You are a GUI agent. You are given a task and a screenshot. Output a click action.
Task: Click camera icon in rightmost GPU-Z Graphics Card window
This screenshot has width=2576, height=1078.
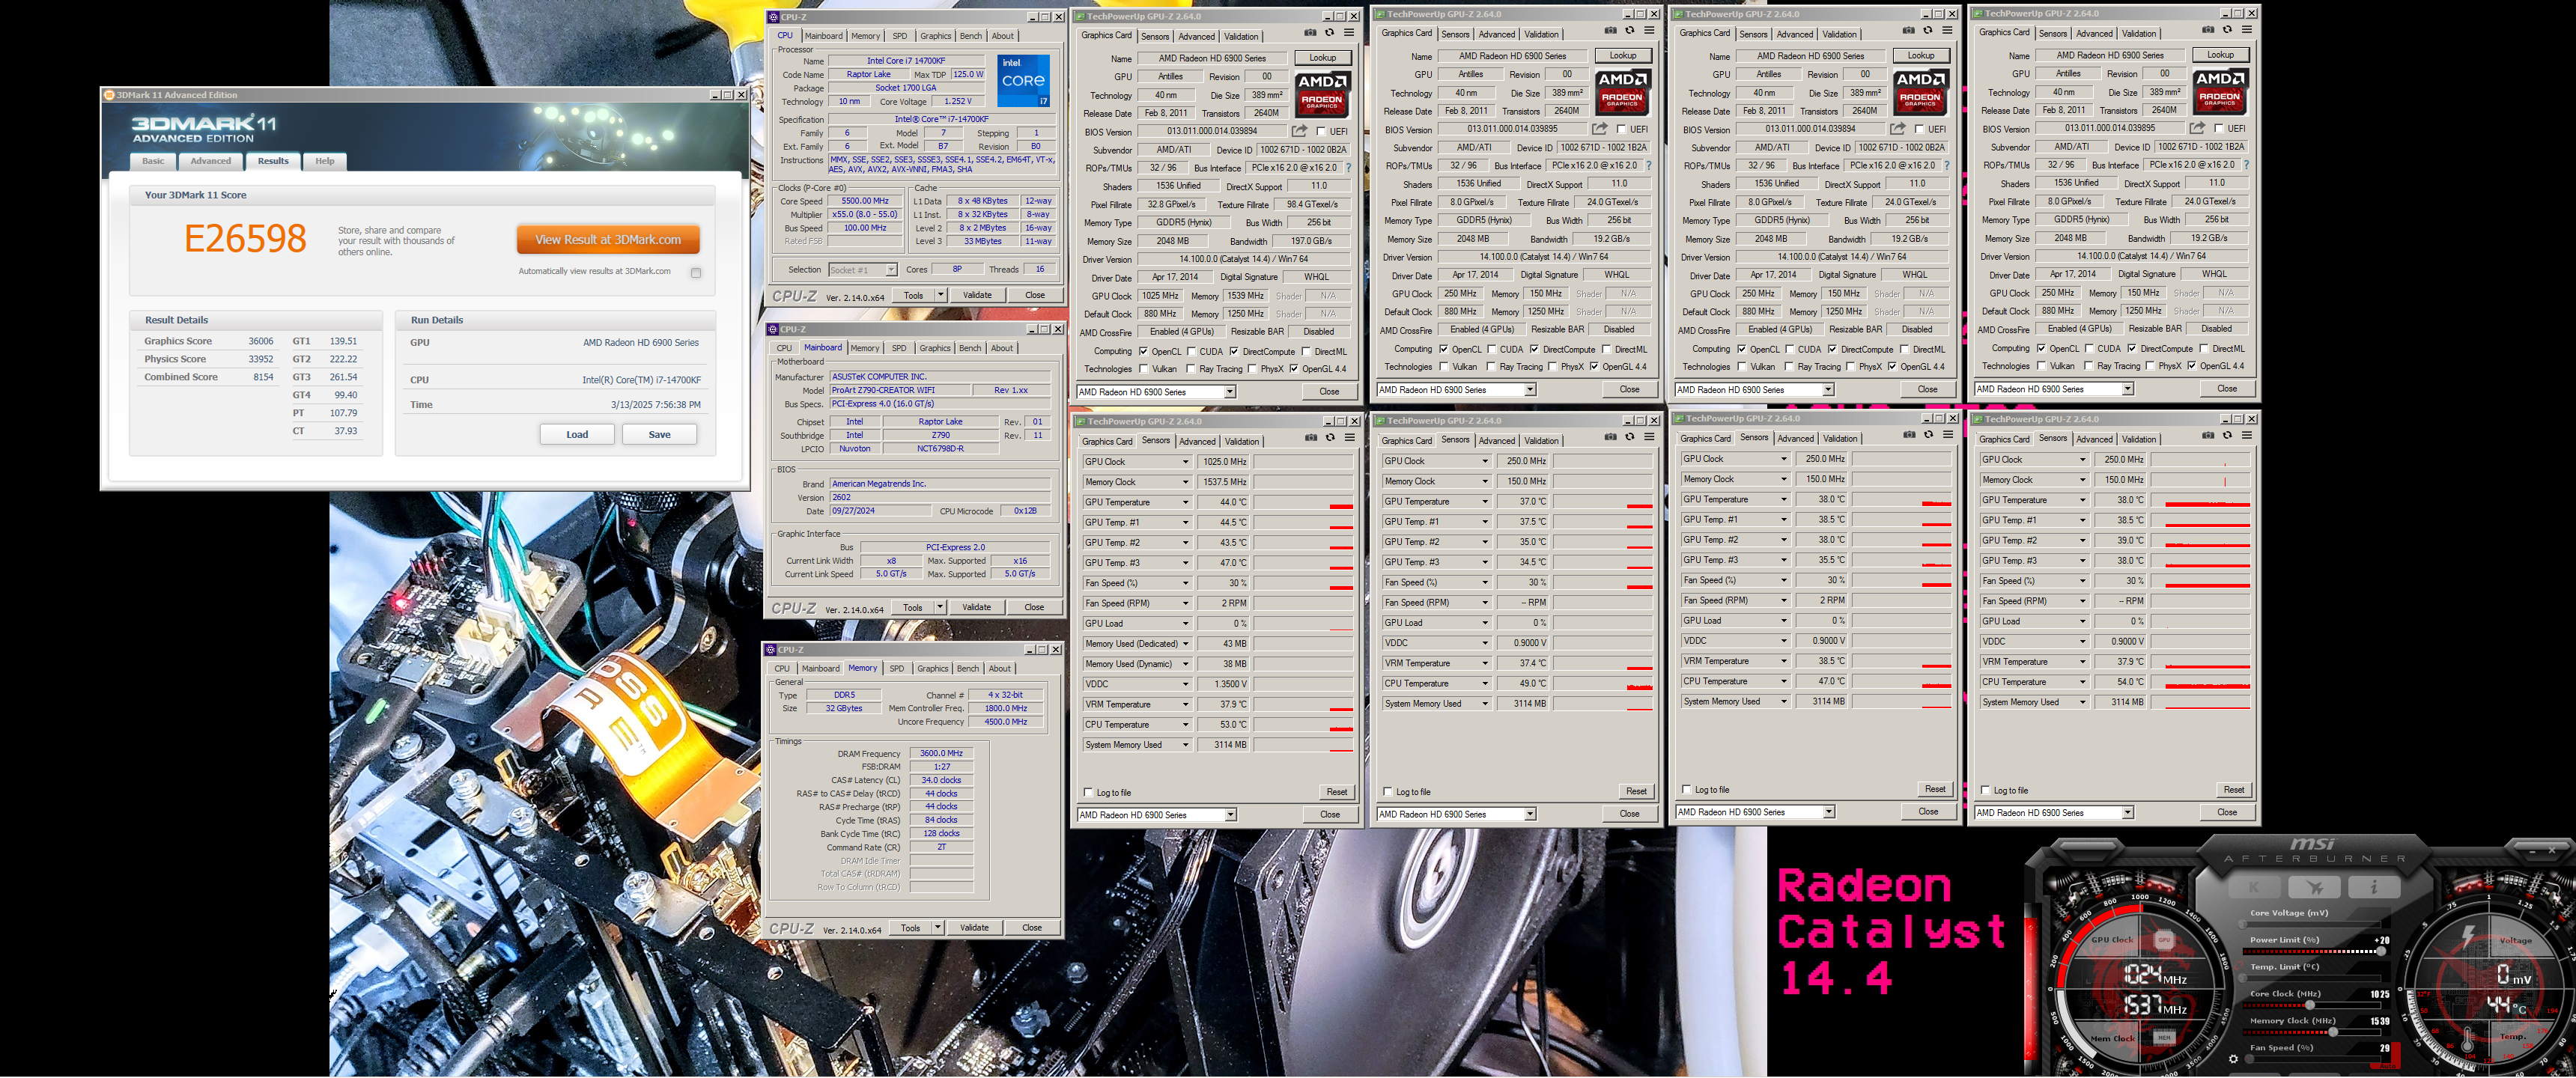pyautogui.click(x=2208, y=29)
